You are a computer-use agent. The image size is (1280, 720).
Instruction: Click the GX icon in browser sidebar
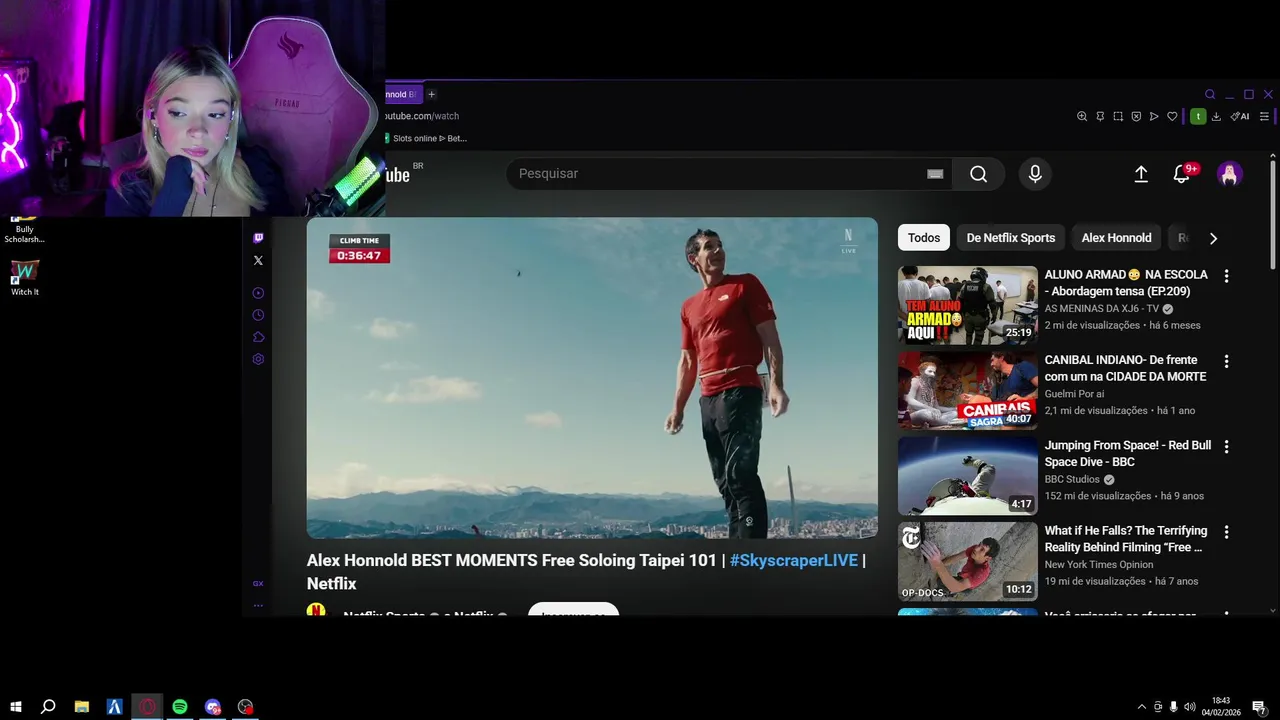tap(258, 583)
